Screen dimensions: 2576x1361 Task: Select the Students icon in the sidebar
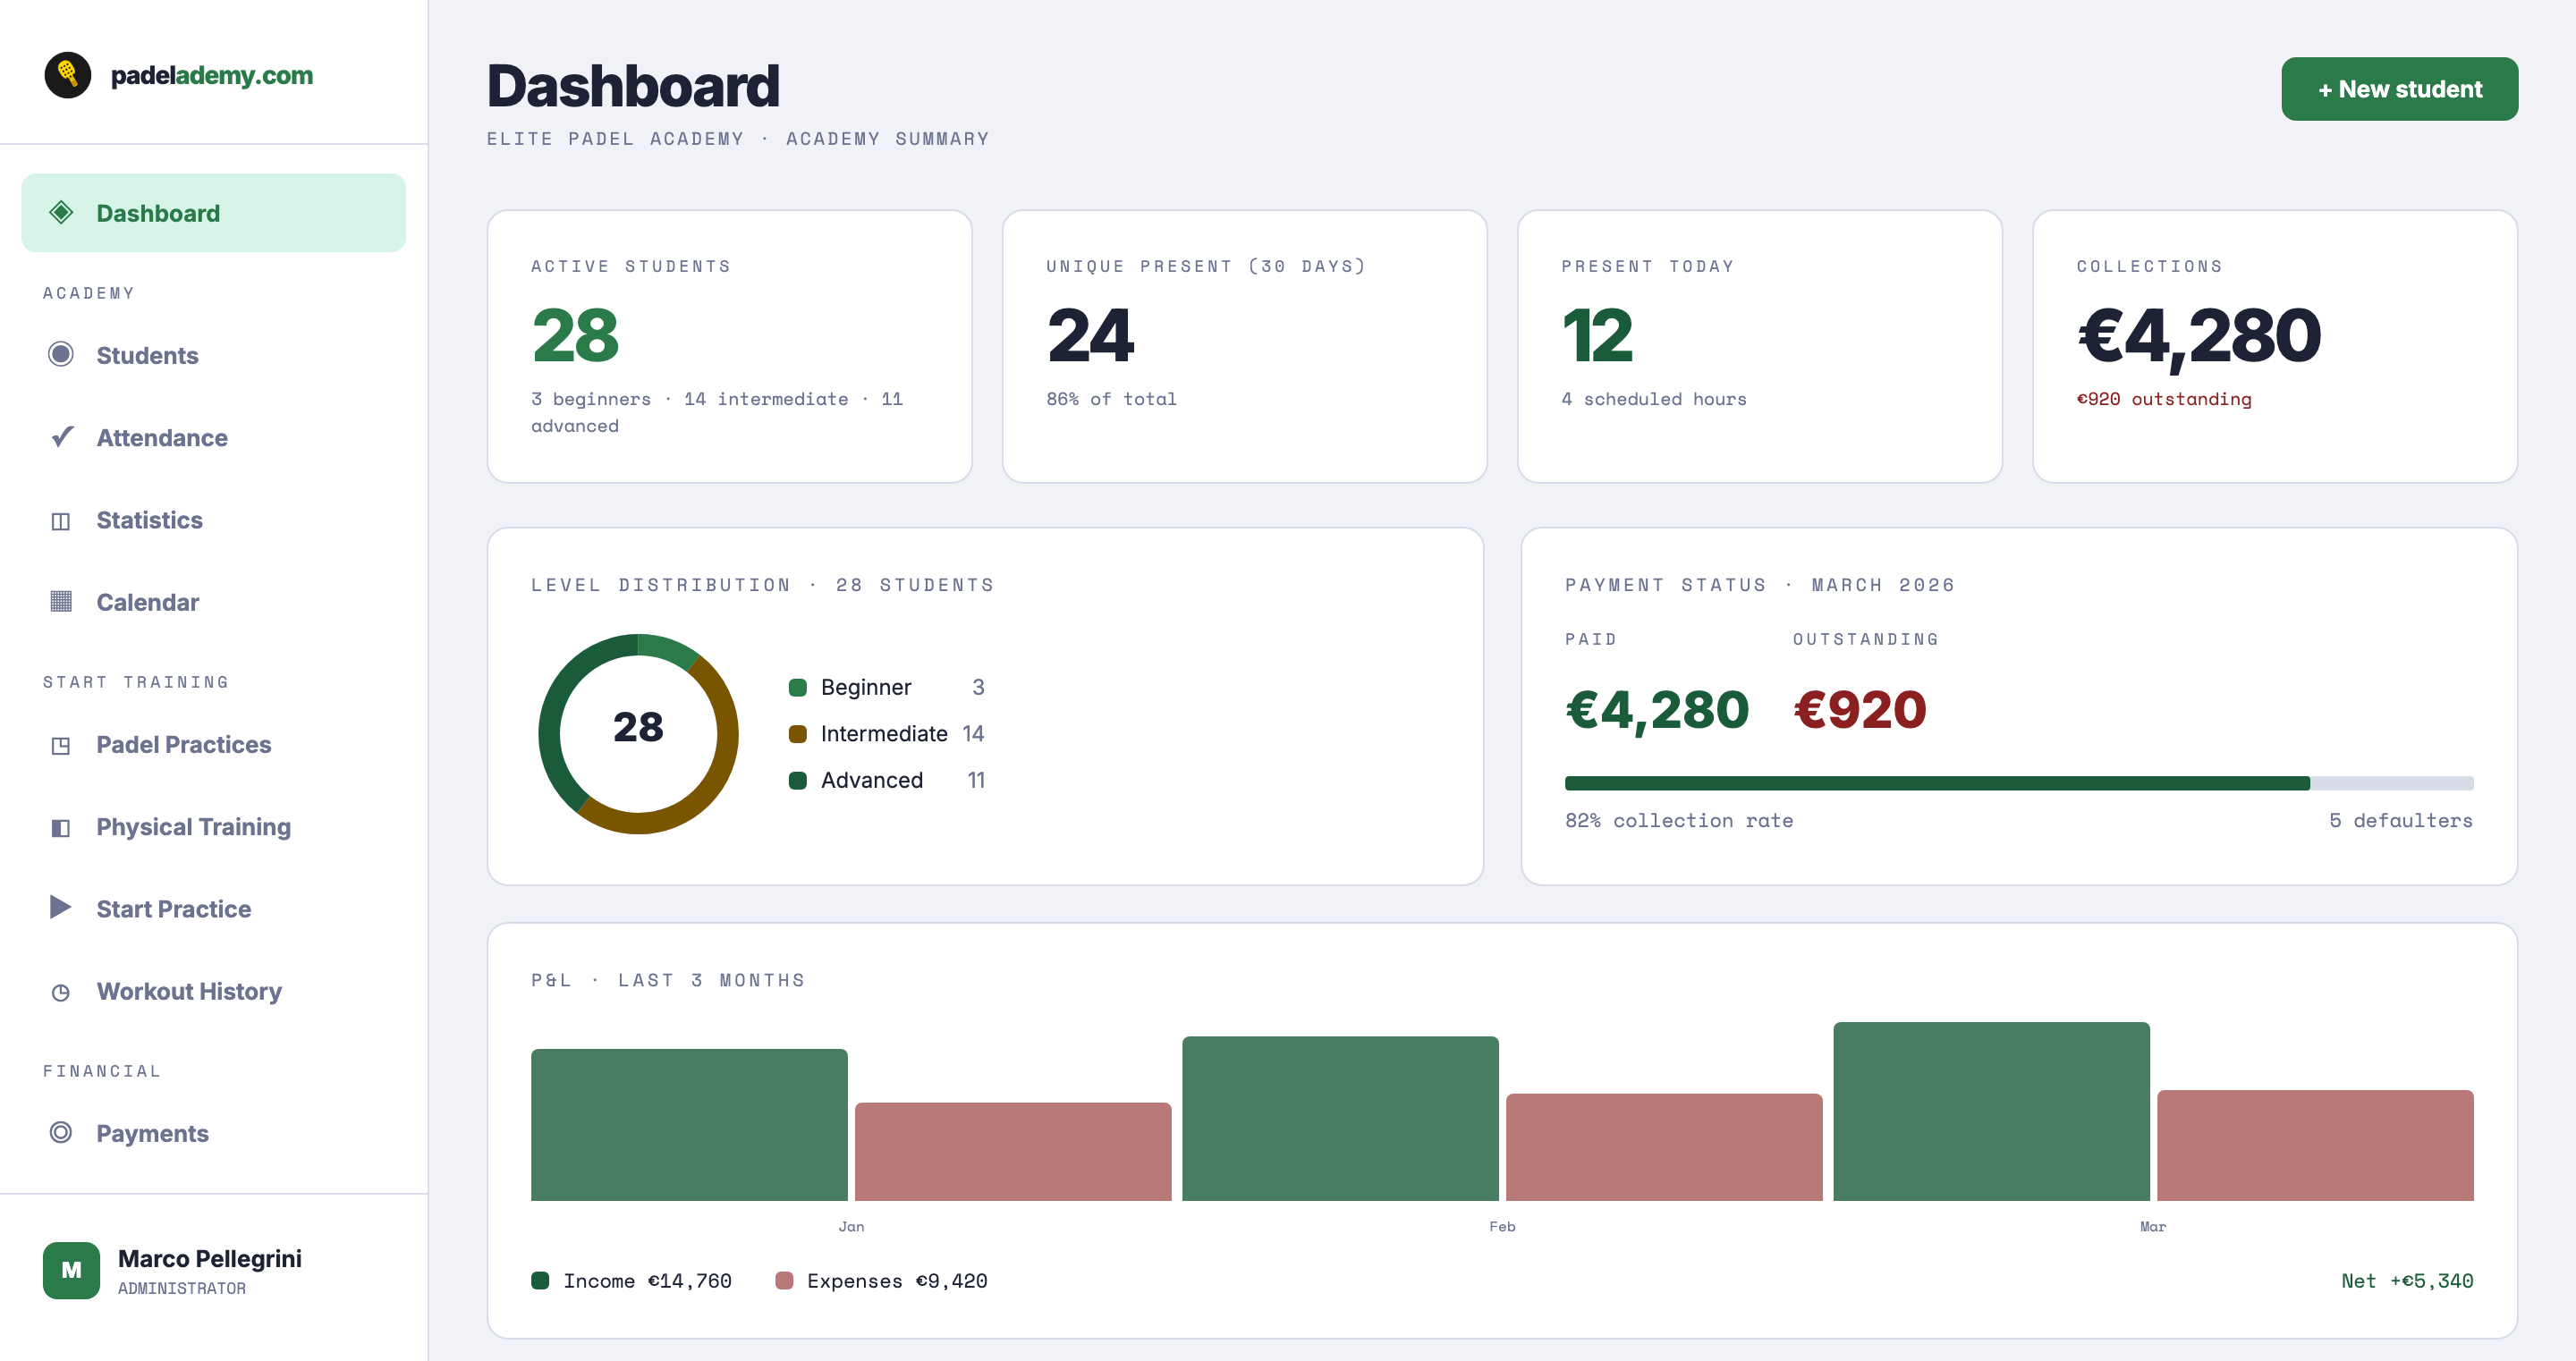coord(62,355)
